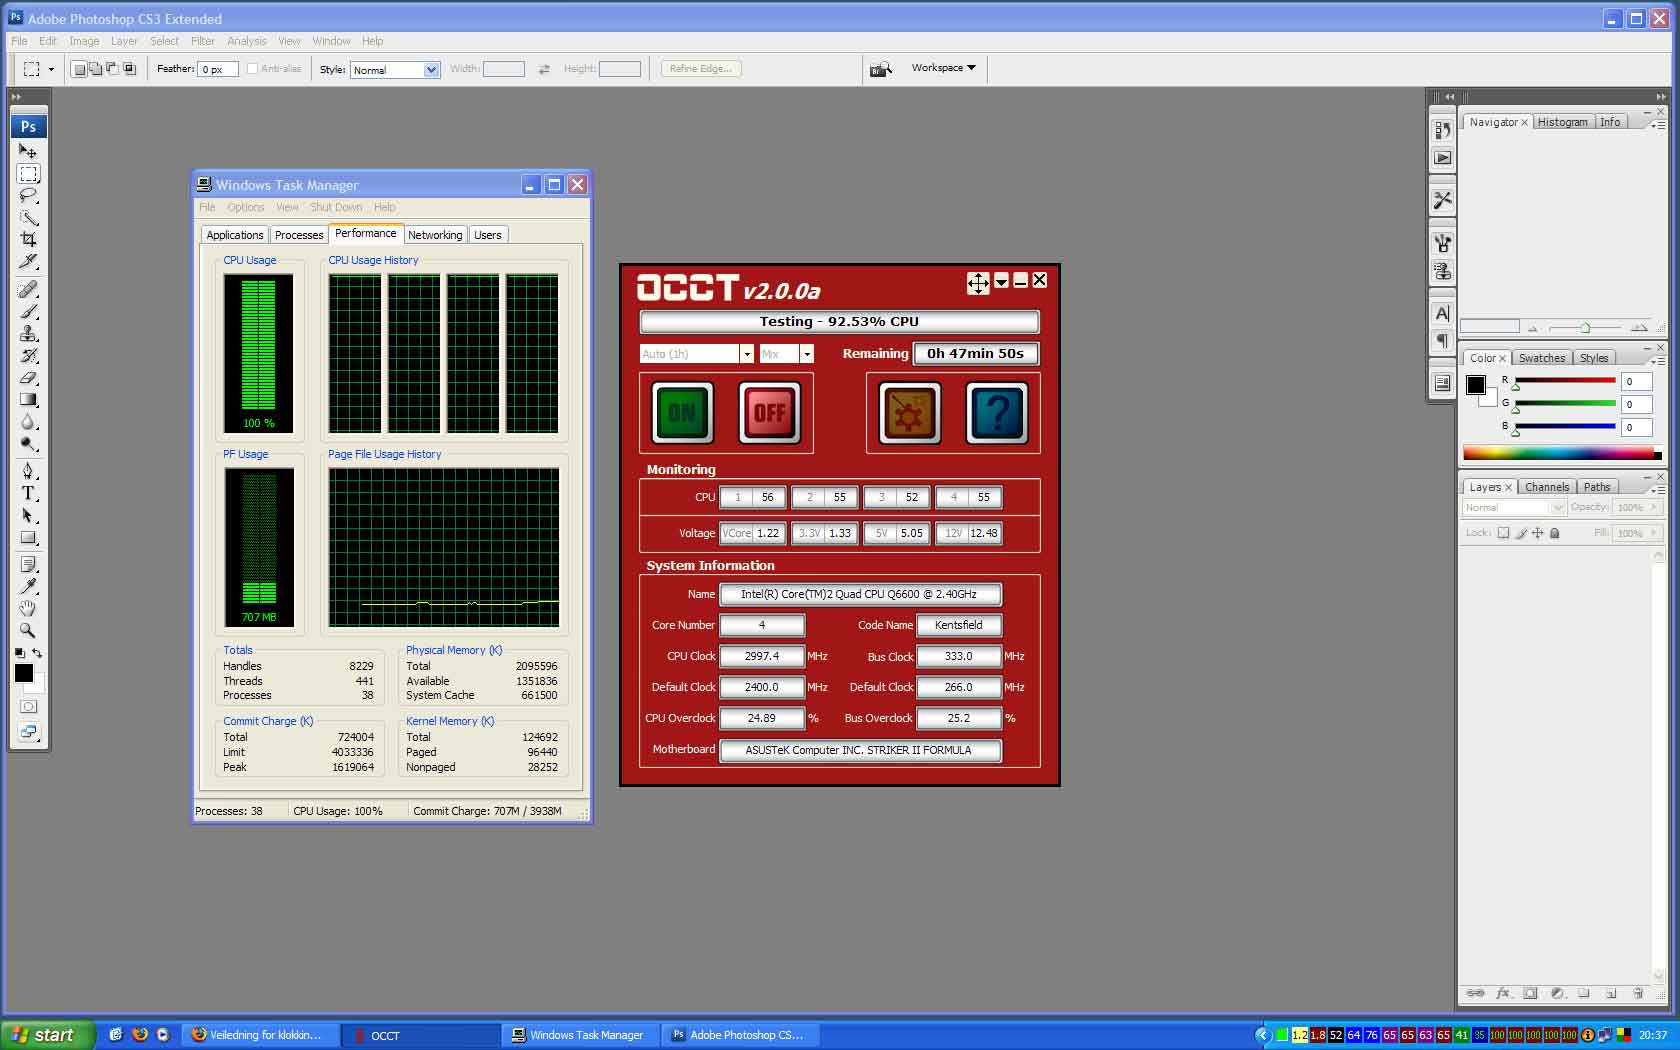Select the Pen tool

(x=28, y=471)
